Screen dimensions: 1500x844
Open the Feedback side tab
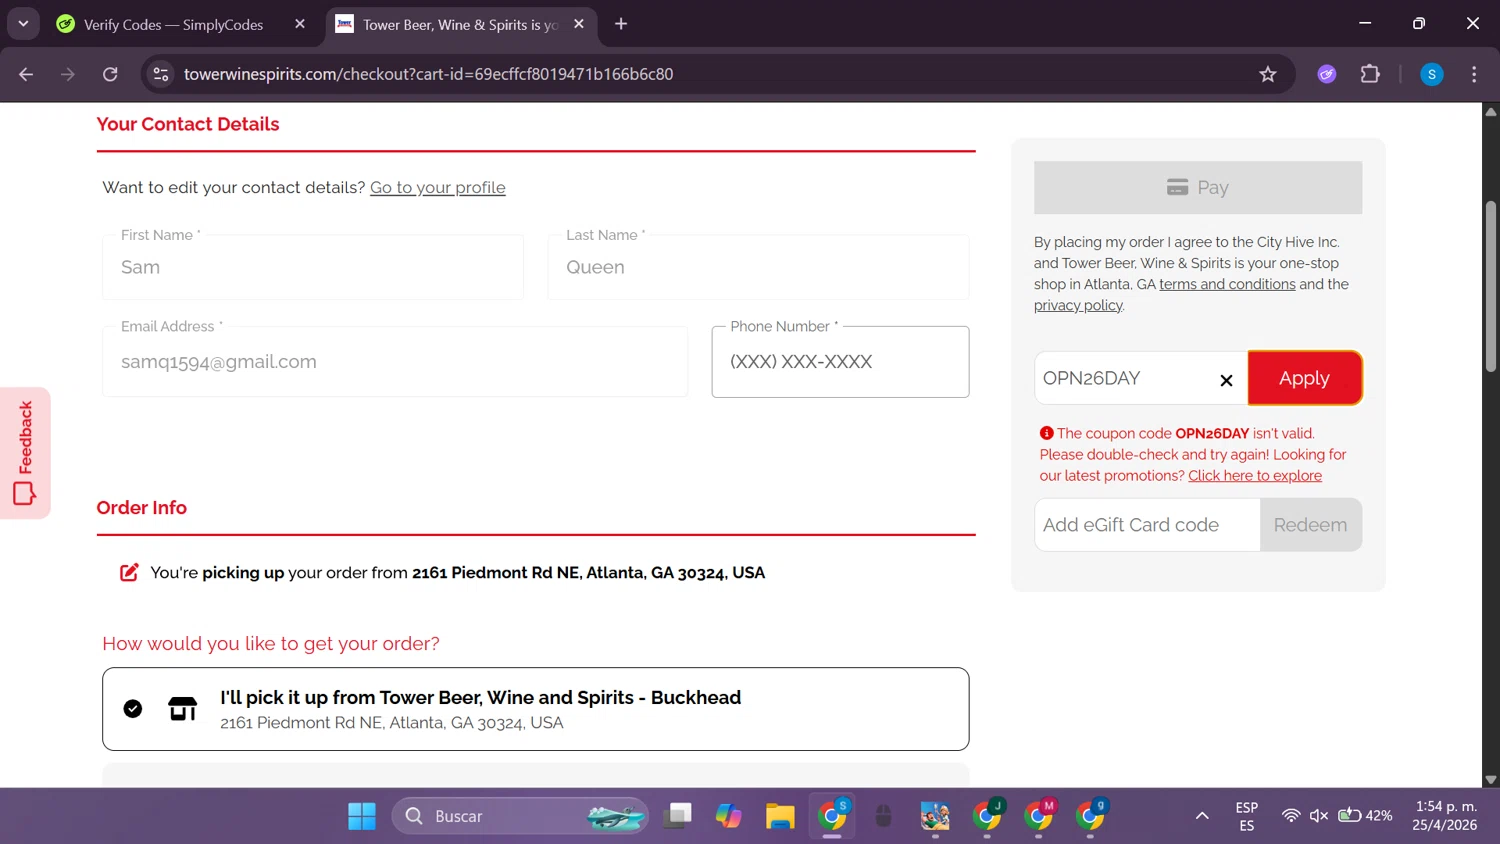point(25,453)
